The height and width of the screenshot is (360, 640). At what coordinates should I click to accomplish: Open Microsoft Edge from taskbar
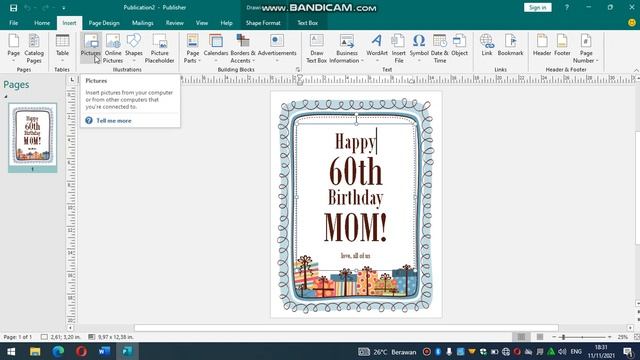tap(58, 351)
